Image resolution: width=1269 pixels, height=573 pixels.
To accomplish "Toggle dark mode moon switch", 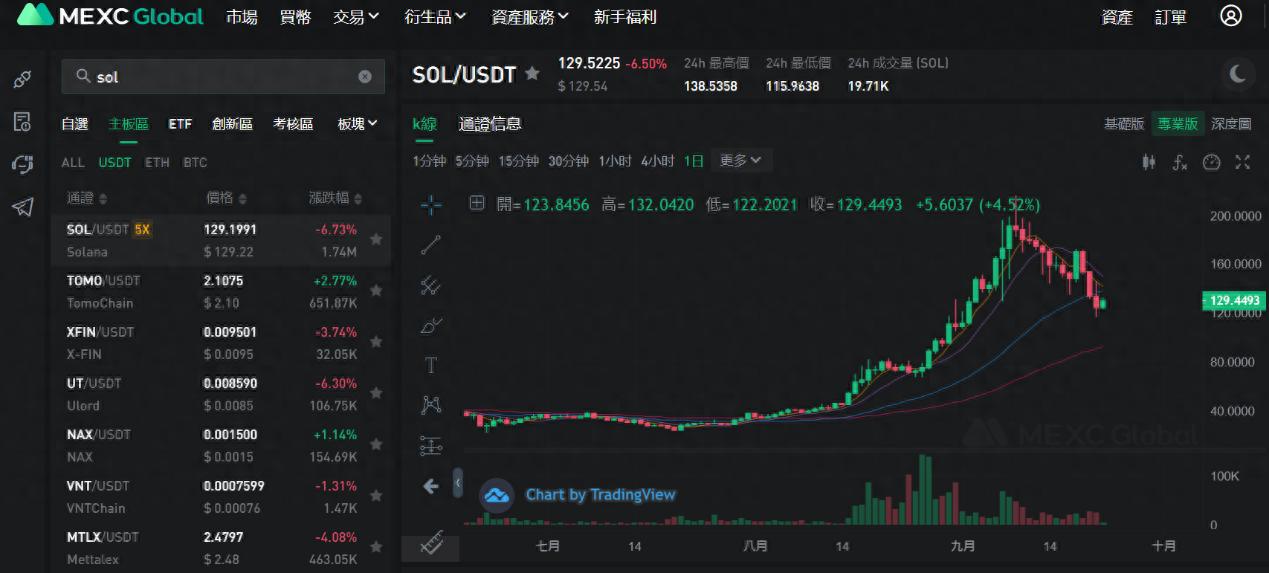I will (x=1238, y=73).
